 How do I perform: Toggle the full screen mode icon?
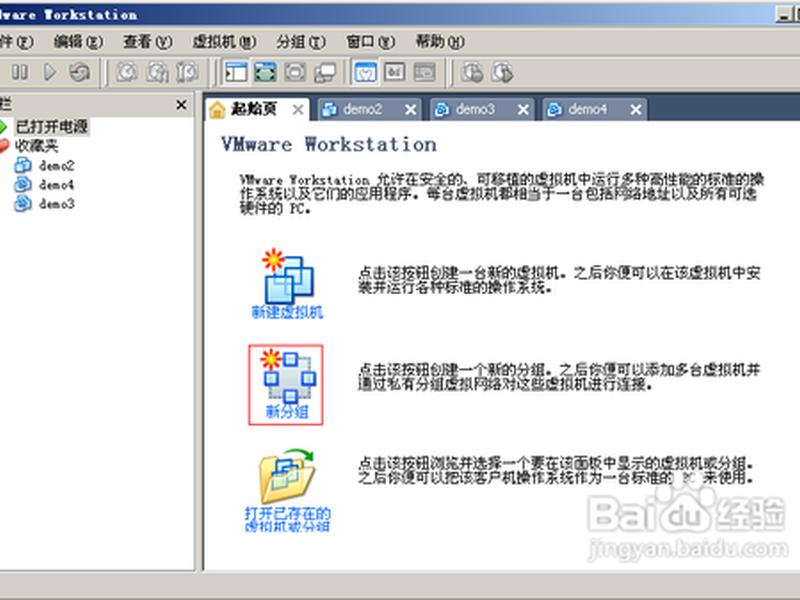(266, 72)
